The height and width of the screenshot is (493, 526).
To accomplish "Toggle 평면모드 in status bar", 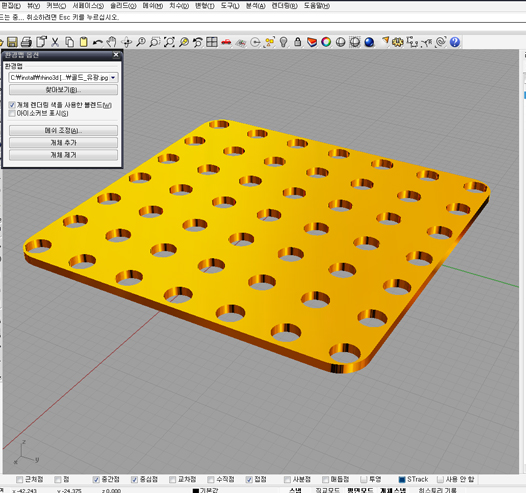I will (360, 490).
